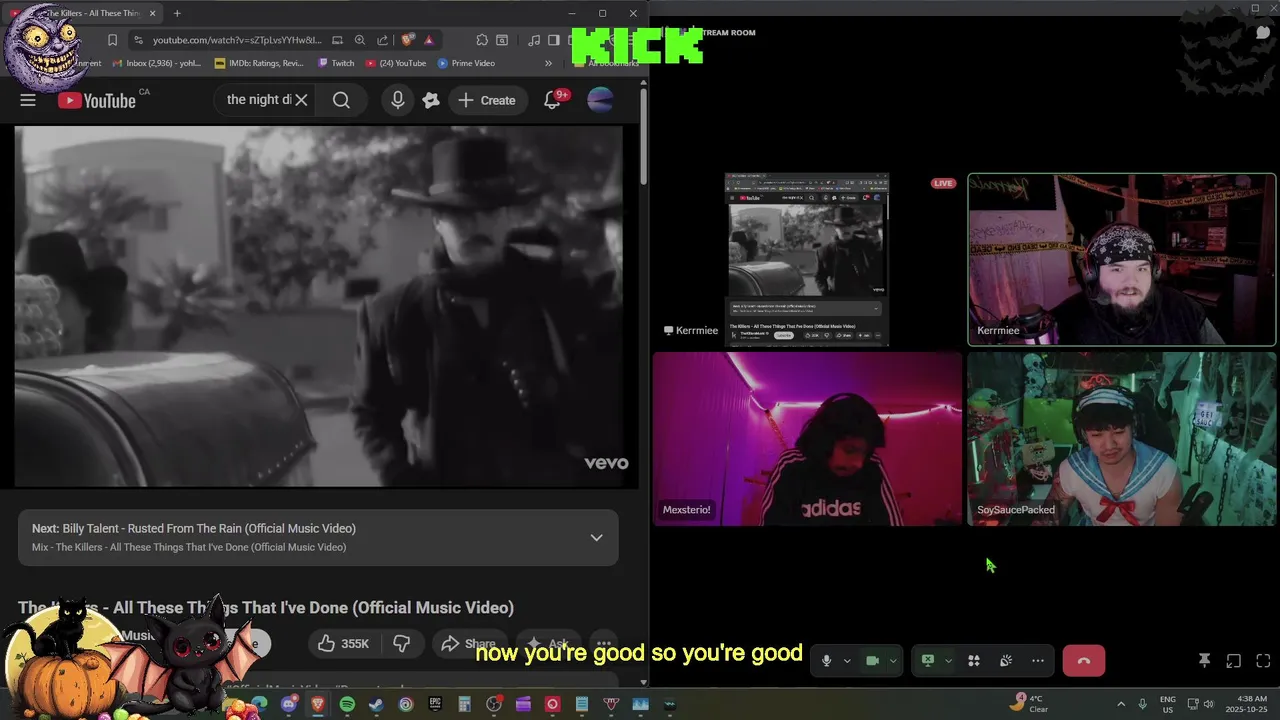Open call activities launcher icon

click(973, 661)
